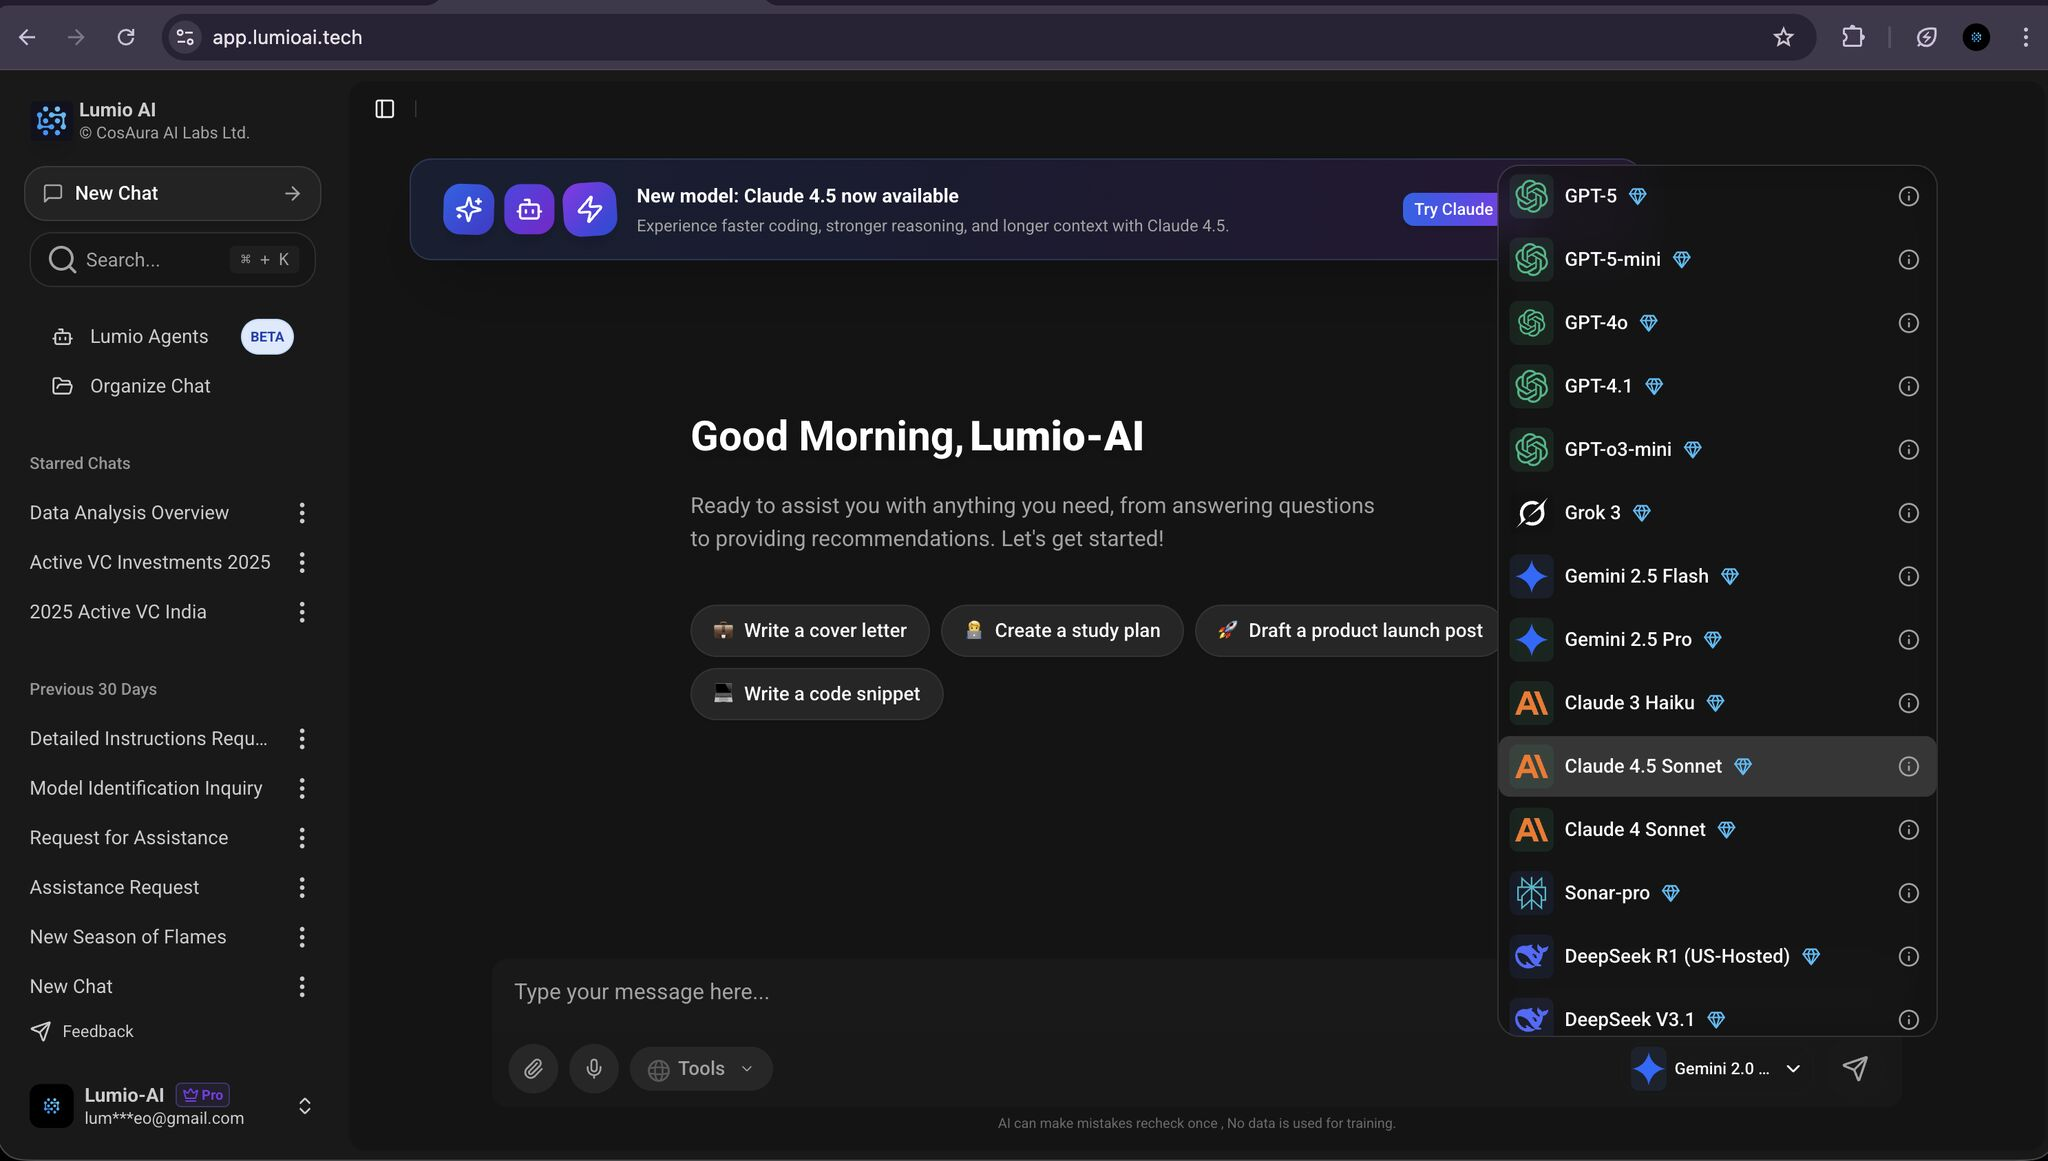
Task: Start a New Chat
Action: [172, 194]
